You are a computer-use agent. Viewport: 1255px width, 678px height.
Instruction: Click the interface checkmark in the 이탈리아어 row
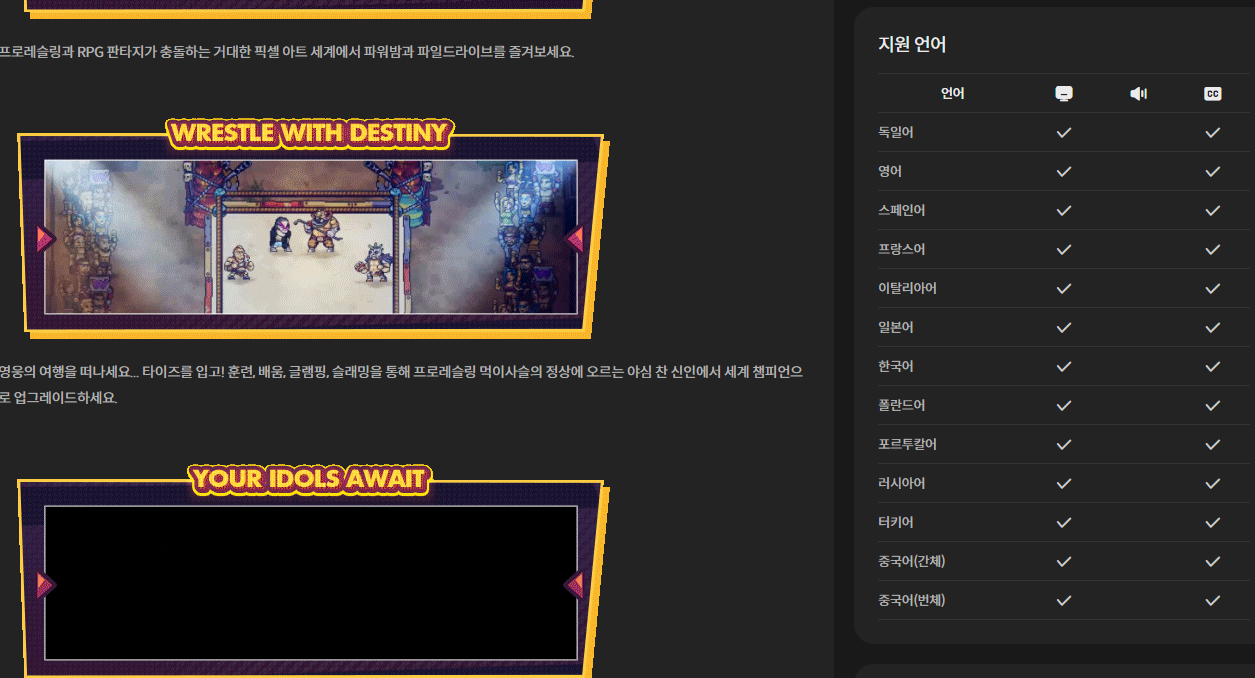1064,288
